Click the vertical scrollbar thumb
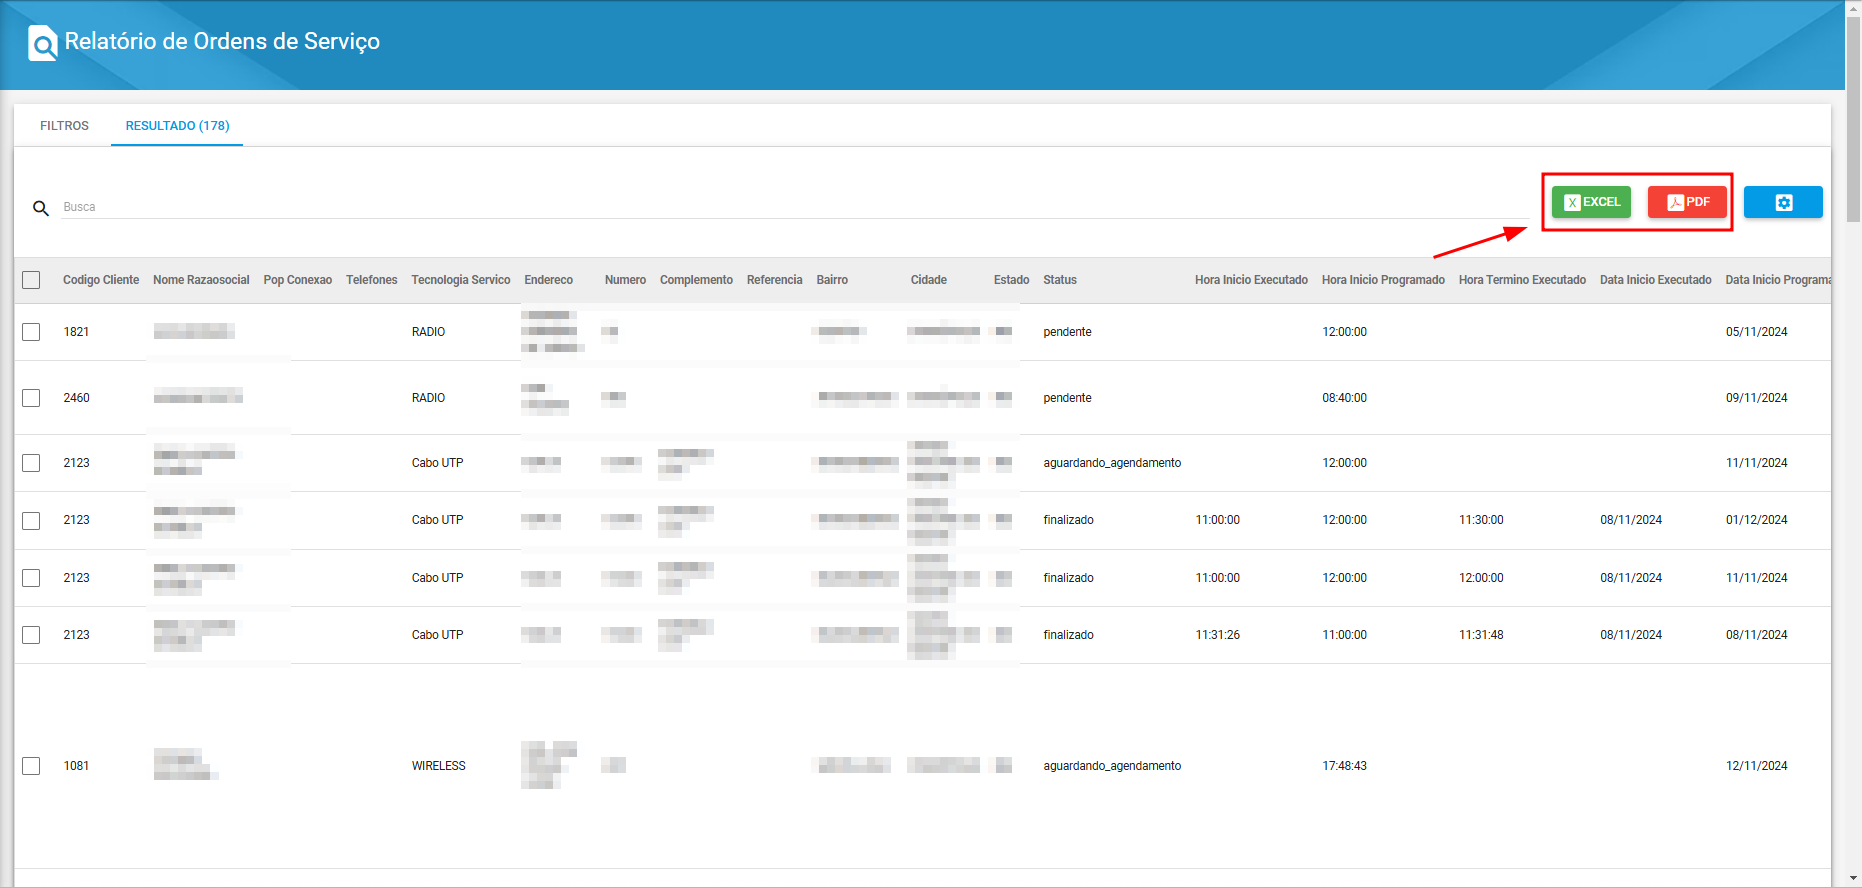1862x888 pixels. pos(1853,118)
